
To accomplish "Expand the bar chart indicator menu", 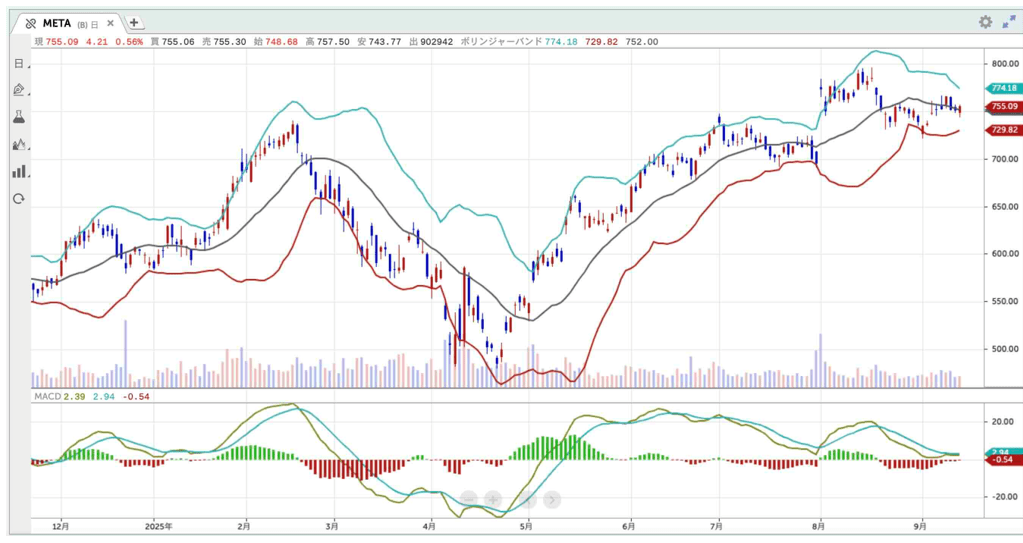I will coord(18,172).
